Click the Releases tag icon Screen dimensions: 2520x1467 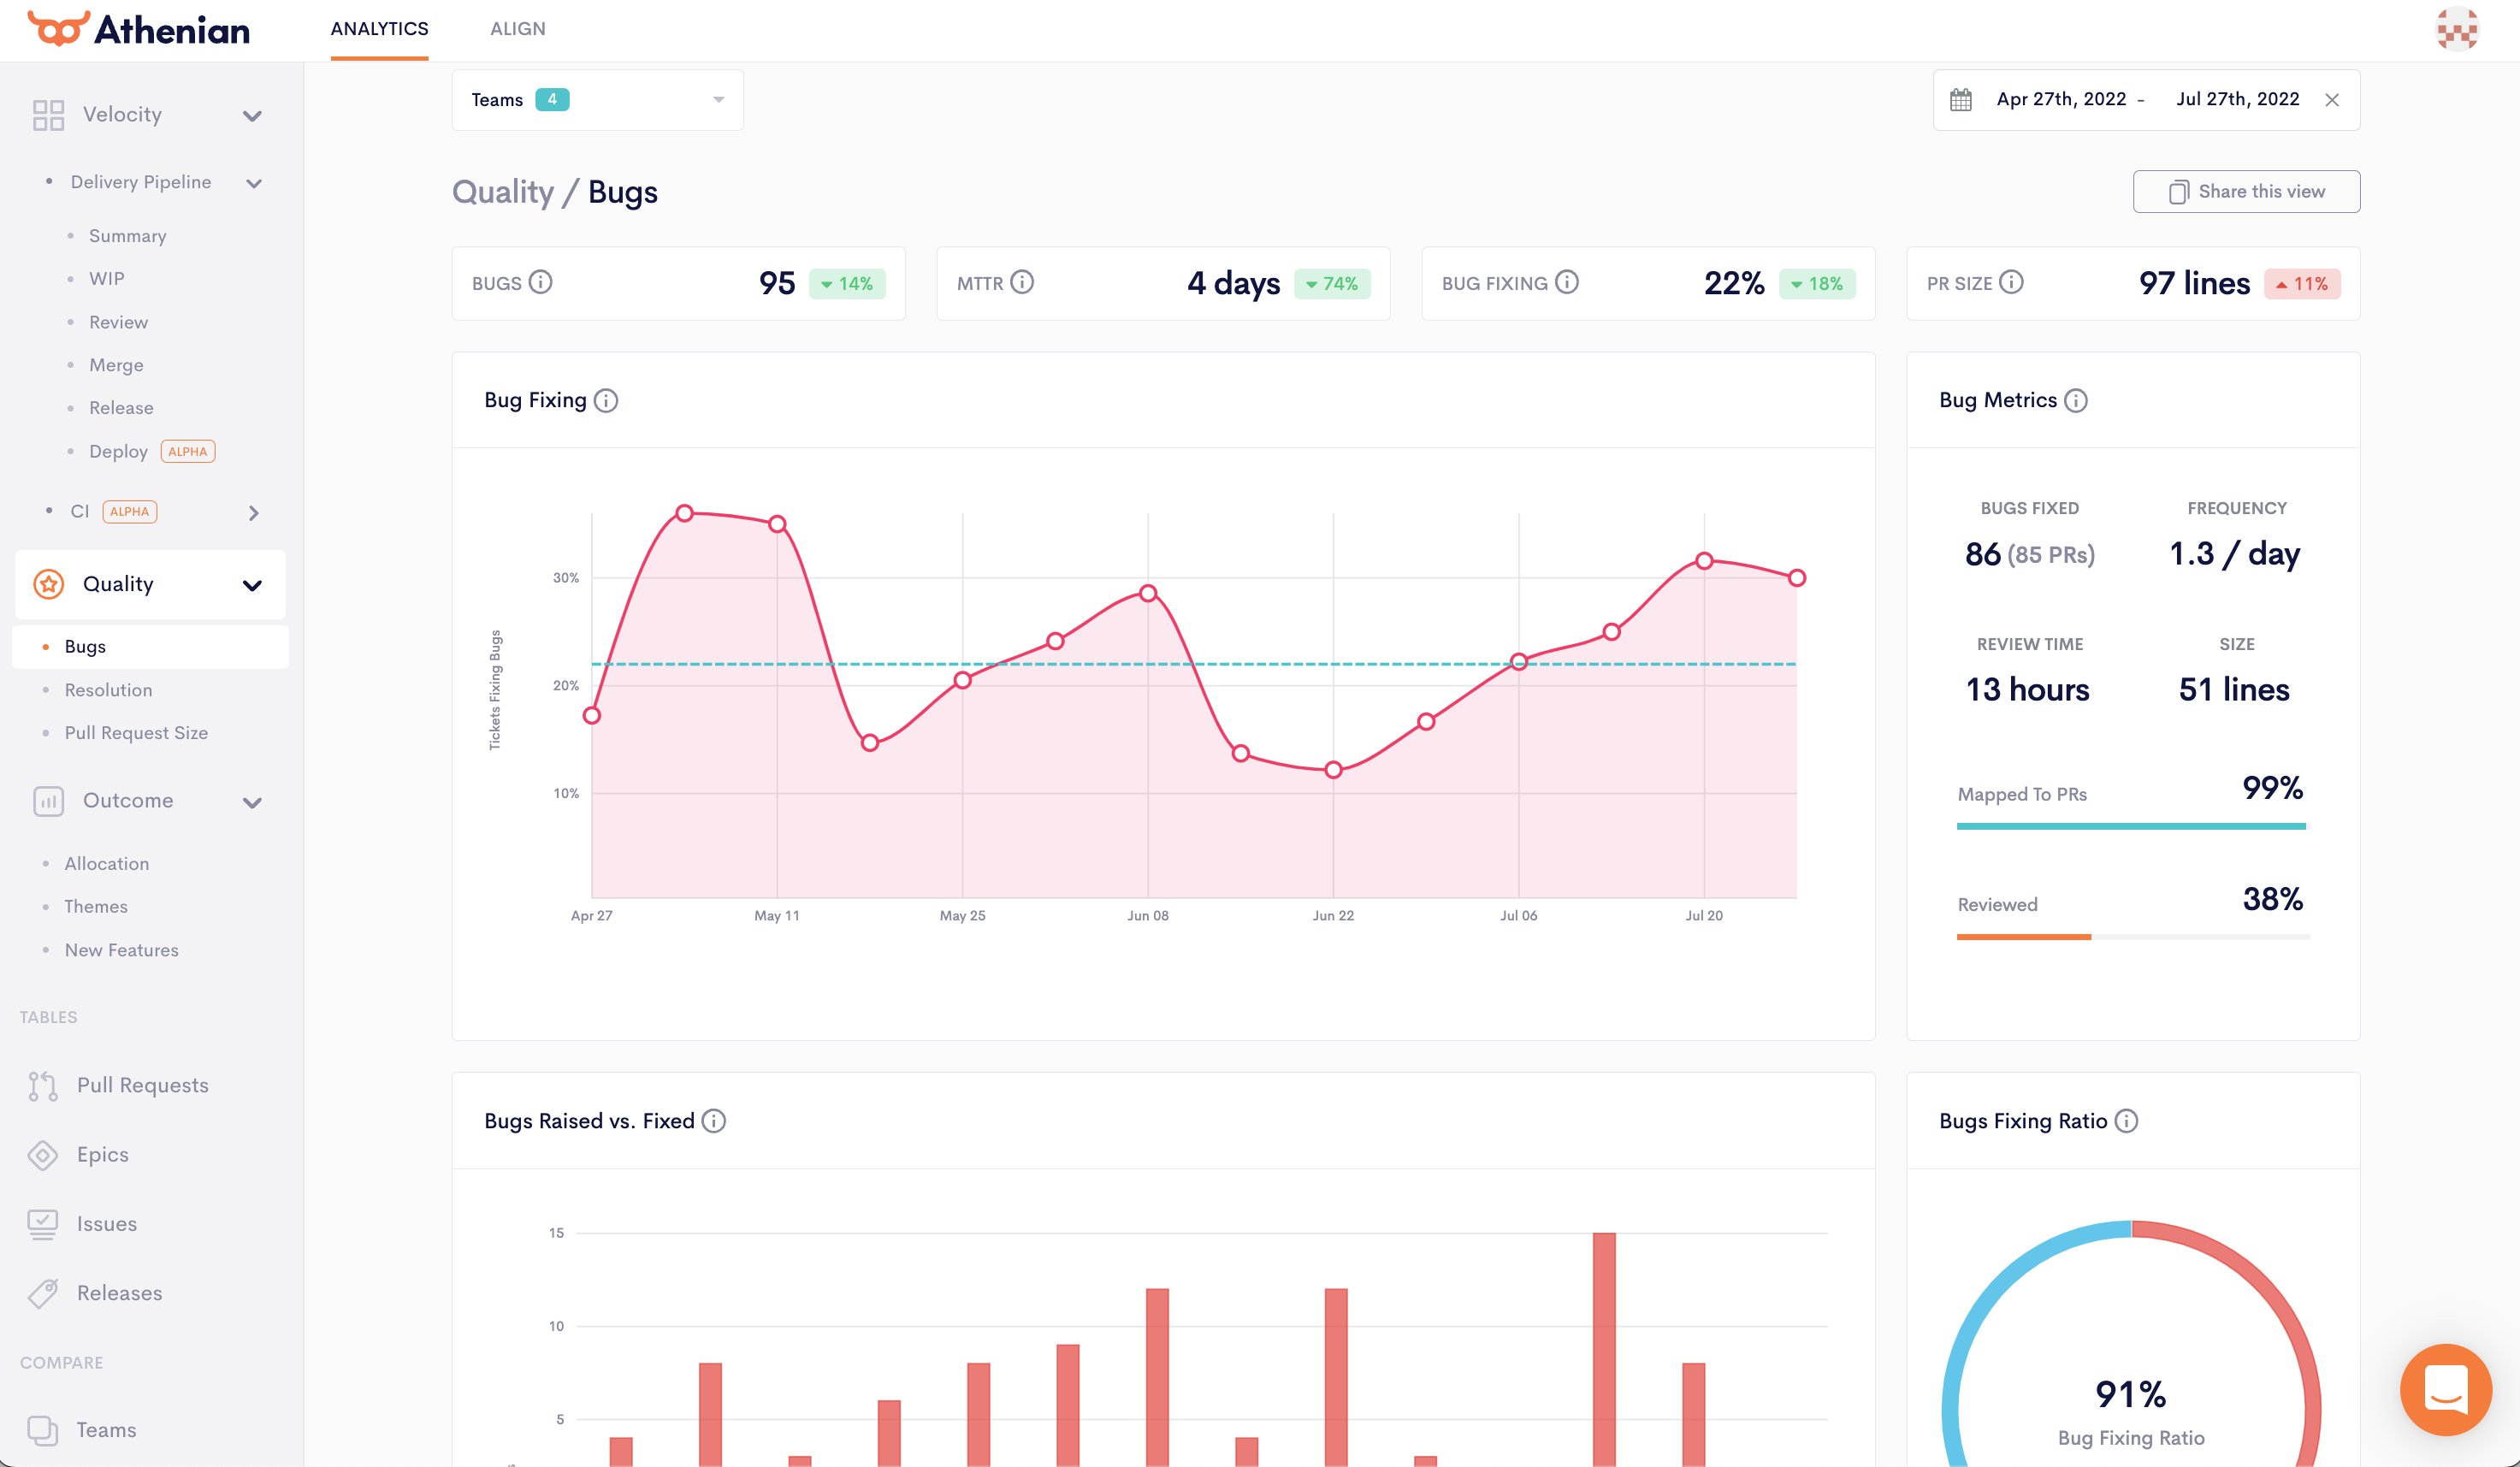pos(43,1293)
